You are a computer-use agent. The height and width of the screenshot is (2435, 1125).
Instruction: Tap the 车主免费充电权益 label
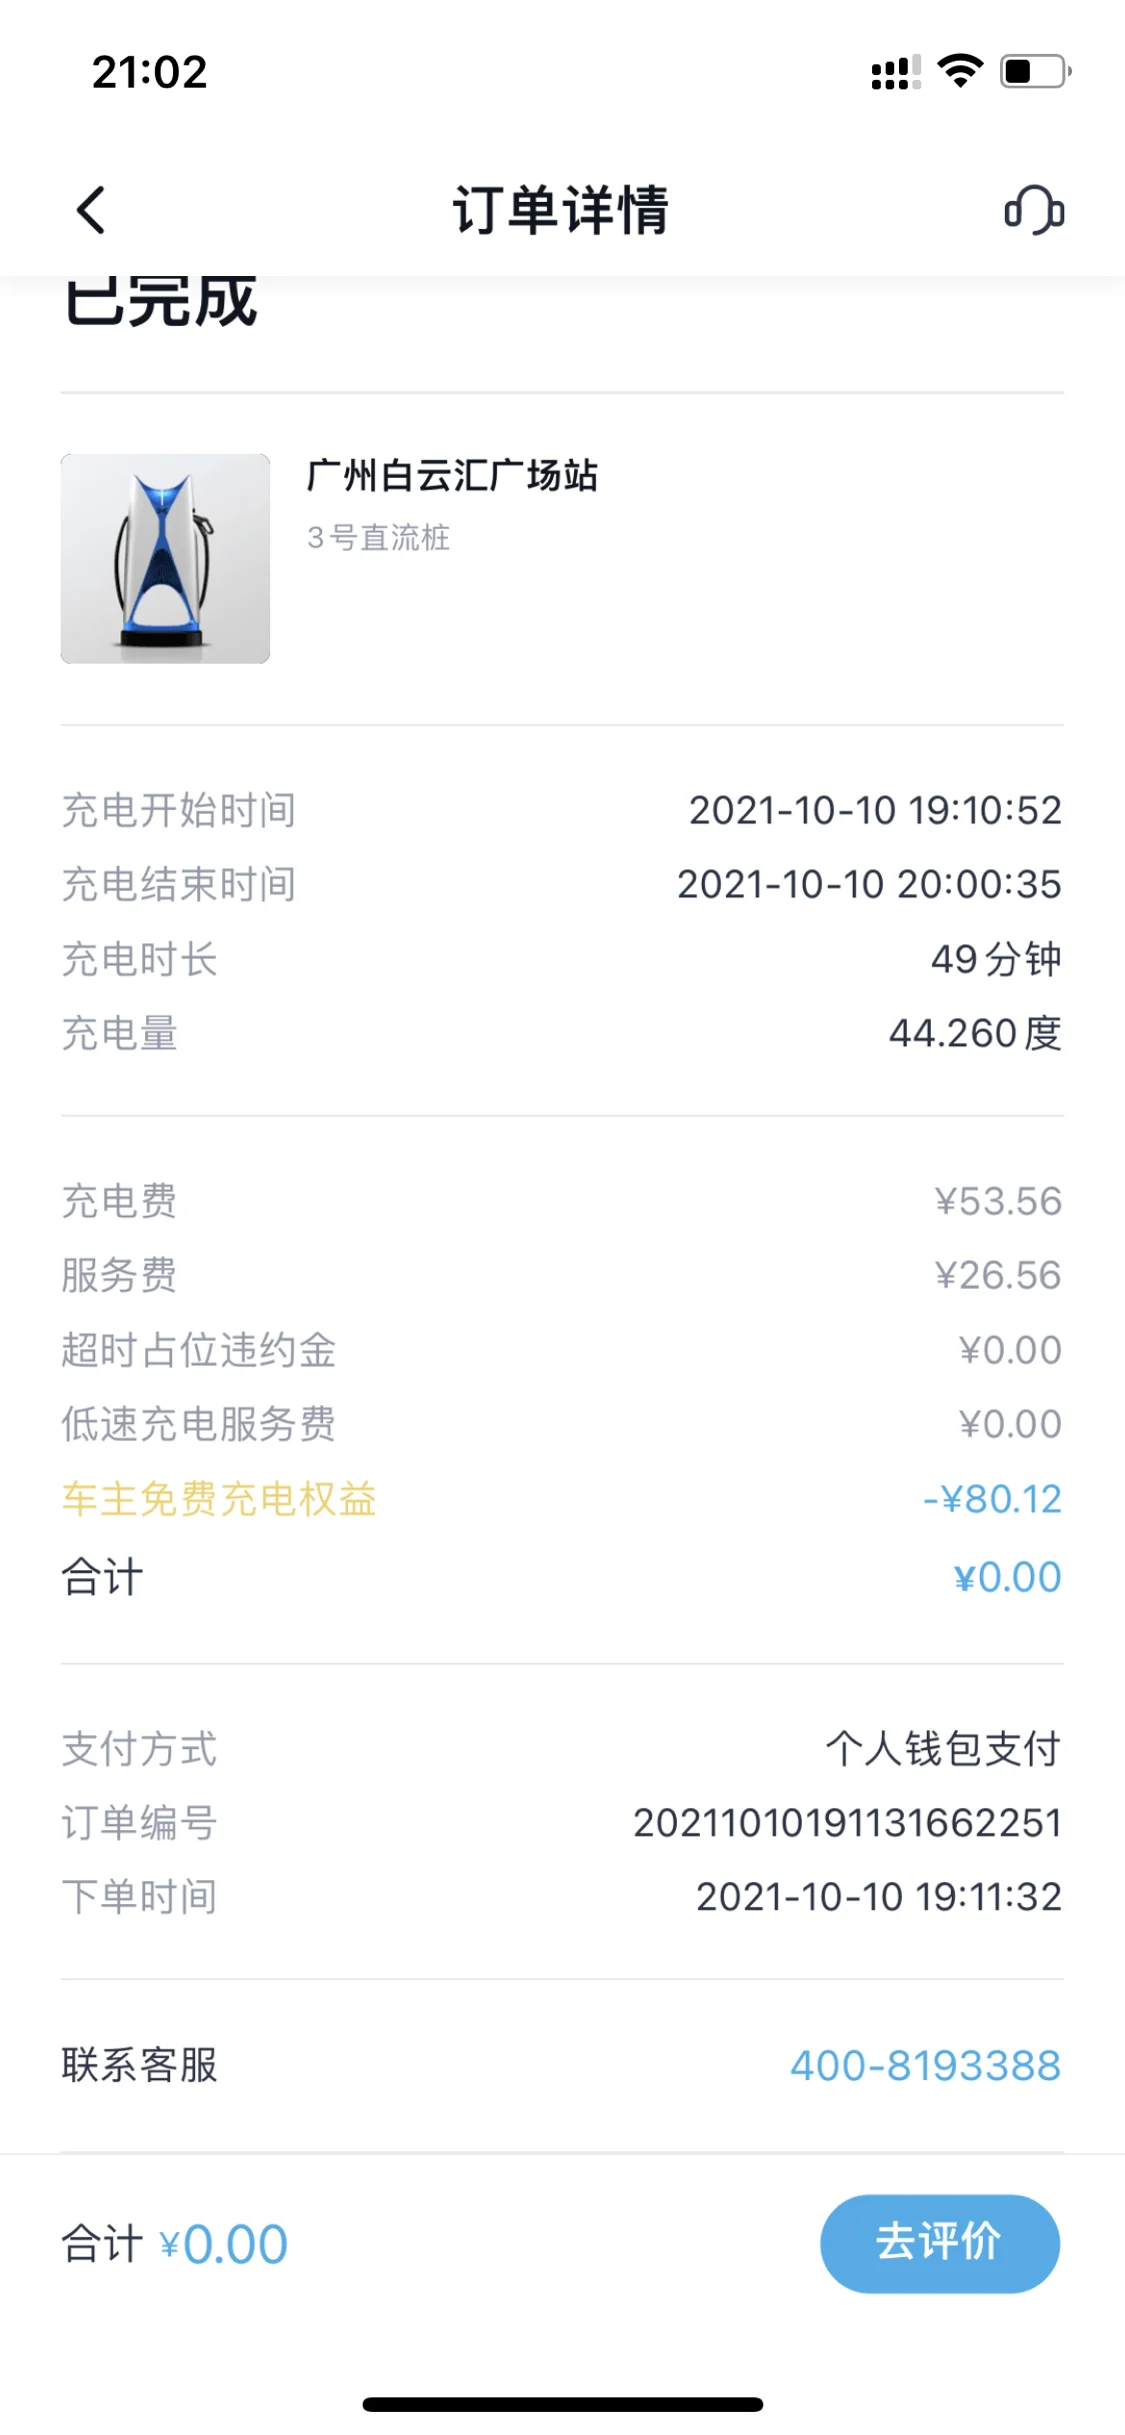click(219, 1499)
